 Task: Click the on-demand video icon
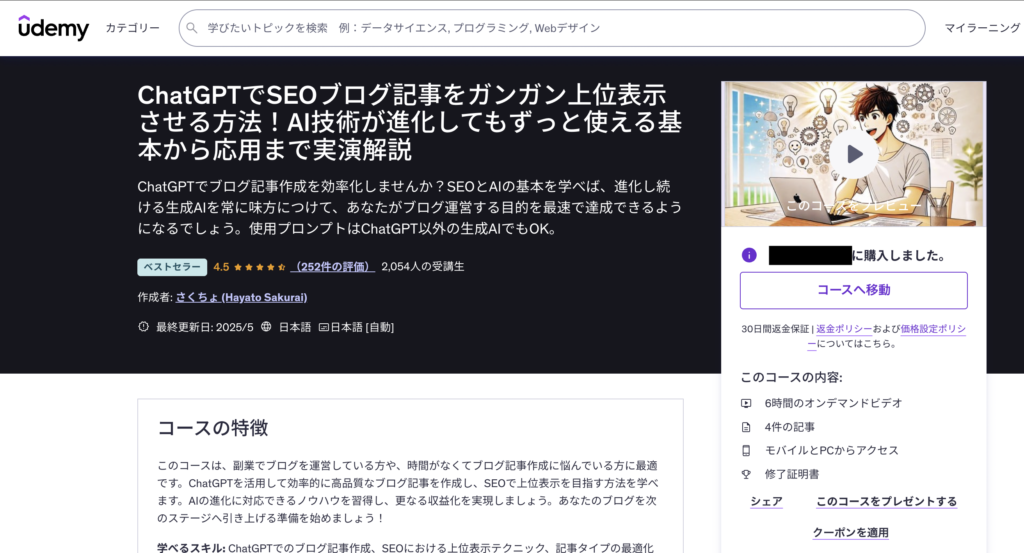pos(746,403)
